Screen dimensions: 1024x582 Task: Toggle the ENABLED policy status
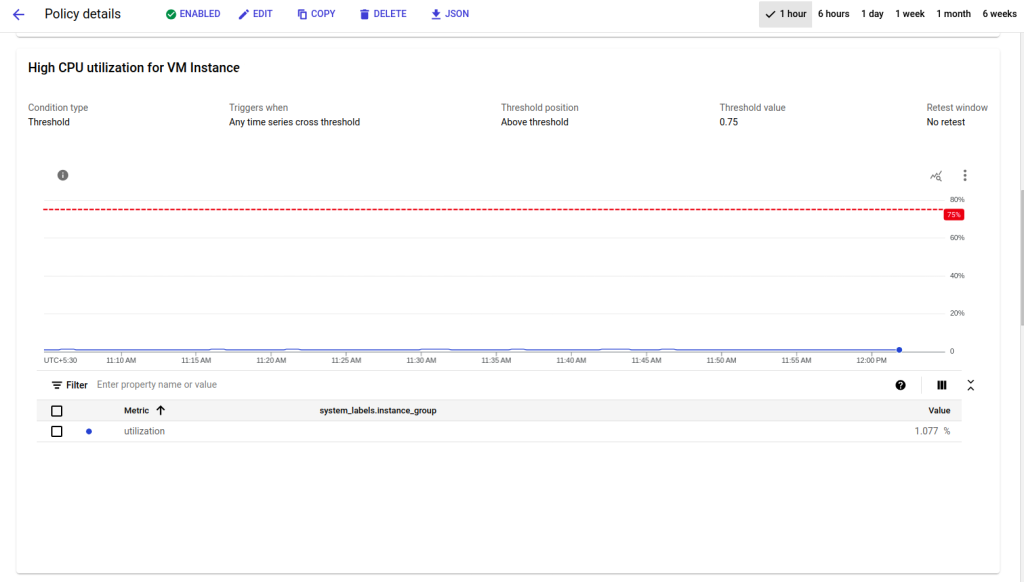pyautogui.click(x=193, y=14)
